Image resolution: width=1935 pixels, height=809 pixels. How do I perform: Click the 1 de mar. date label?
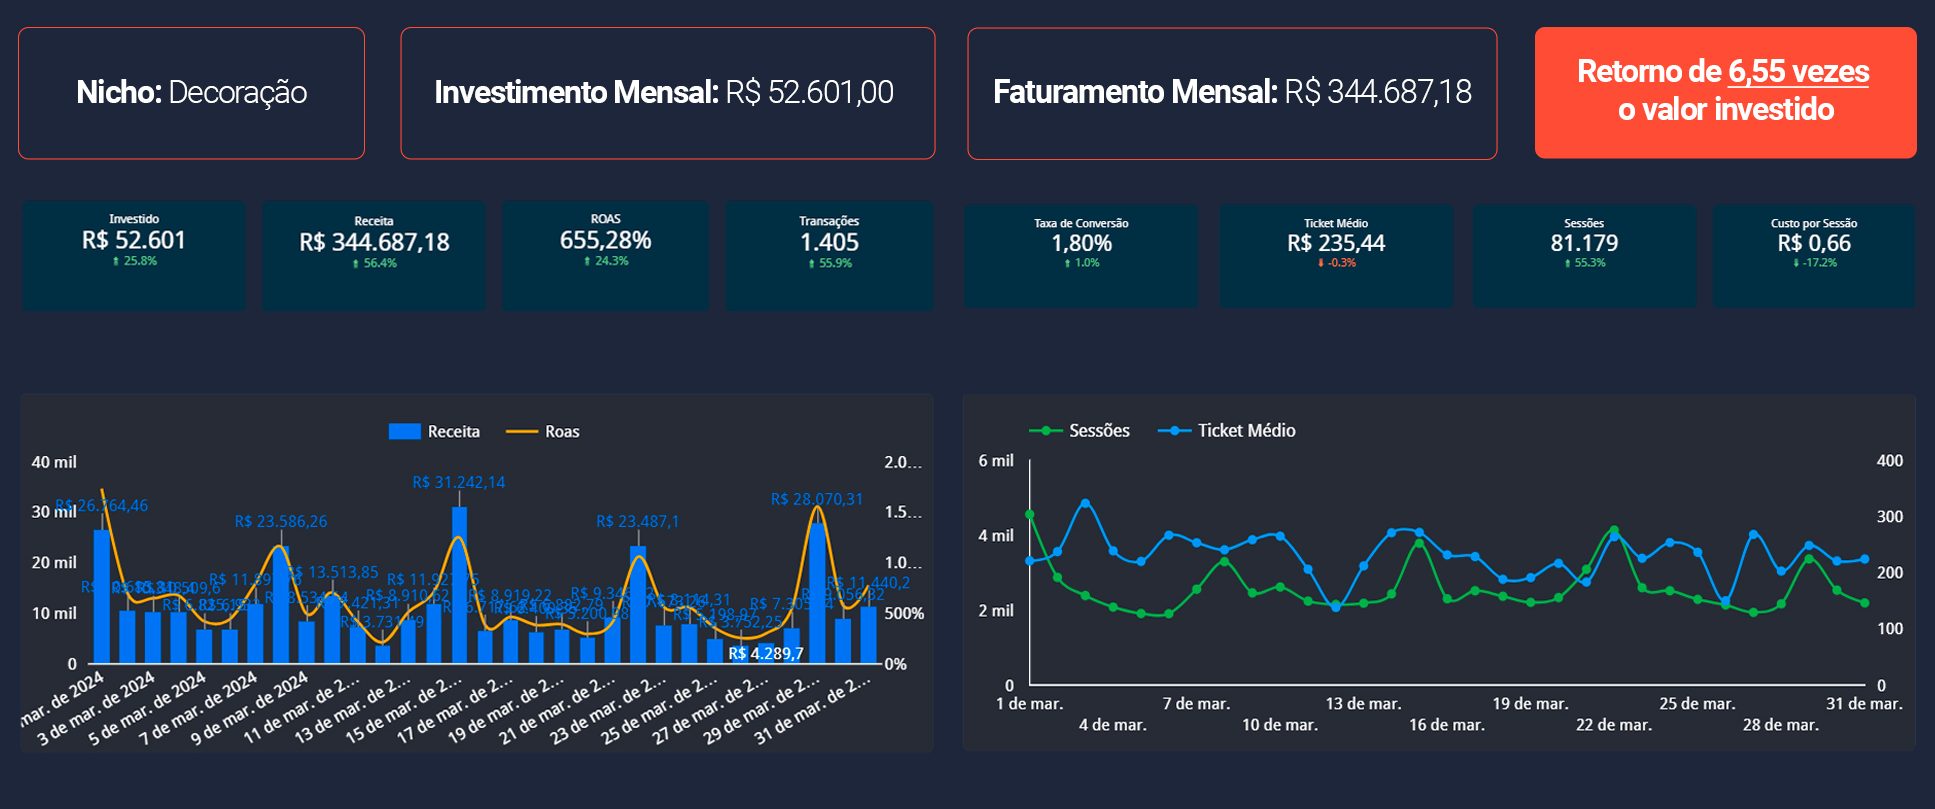click(1029, 704)
